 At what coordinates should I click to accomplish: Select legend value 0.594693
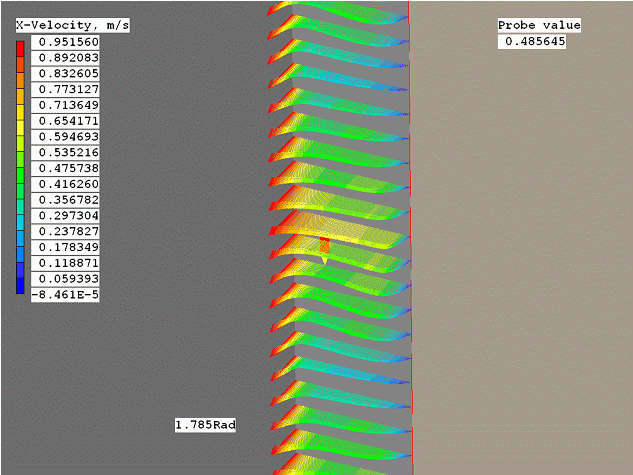pos(65,136)
